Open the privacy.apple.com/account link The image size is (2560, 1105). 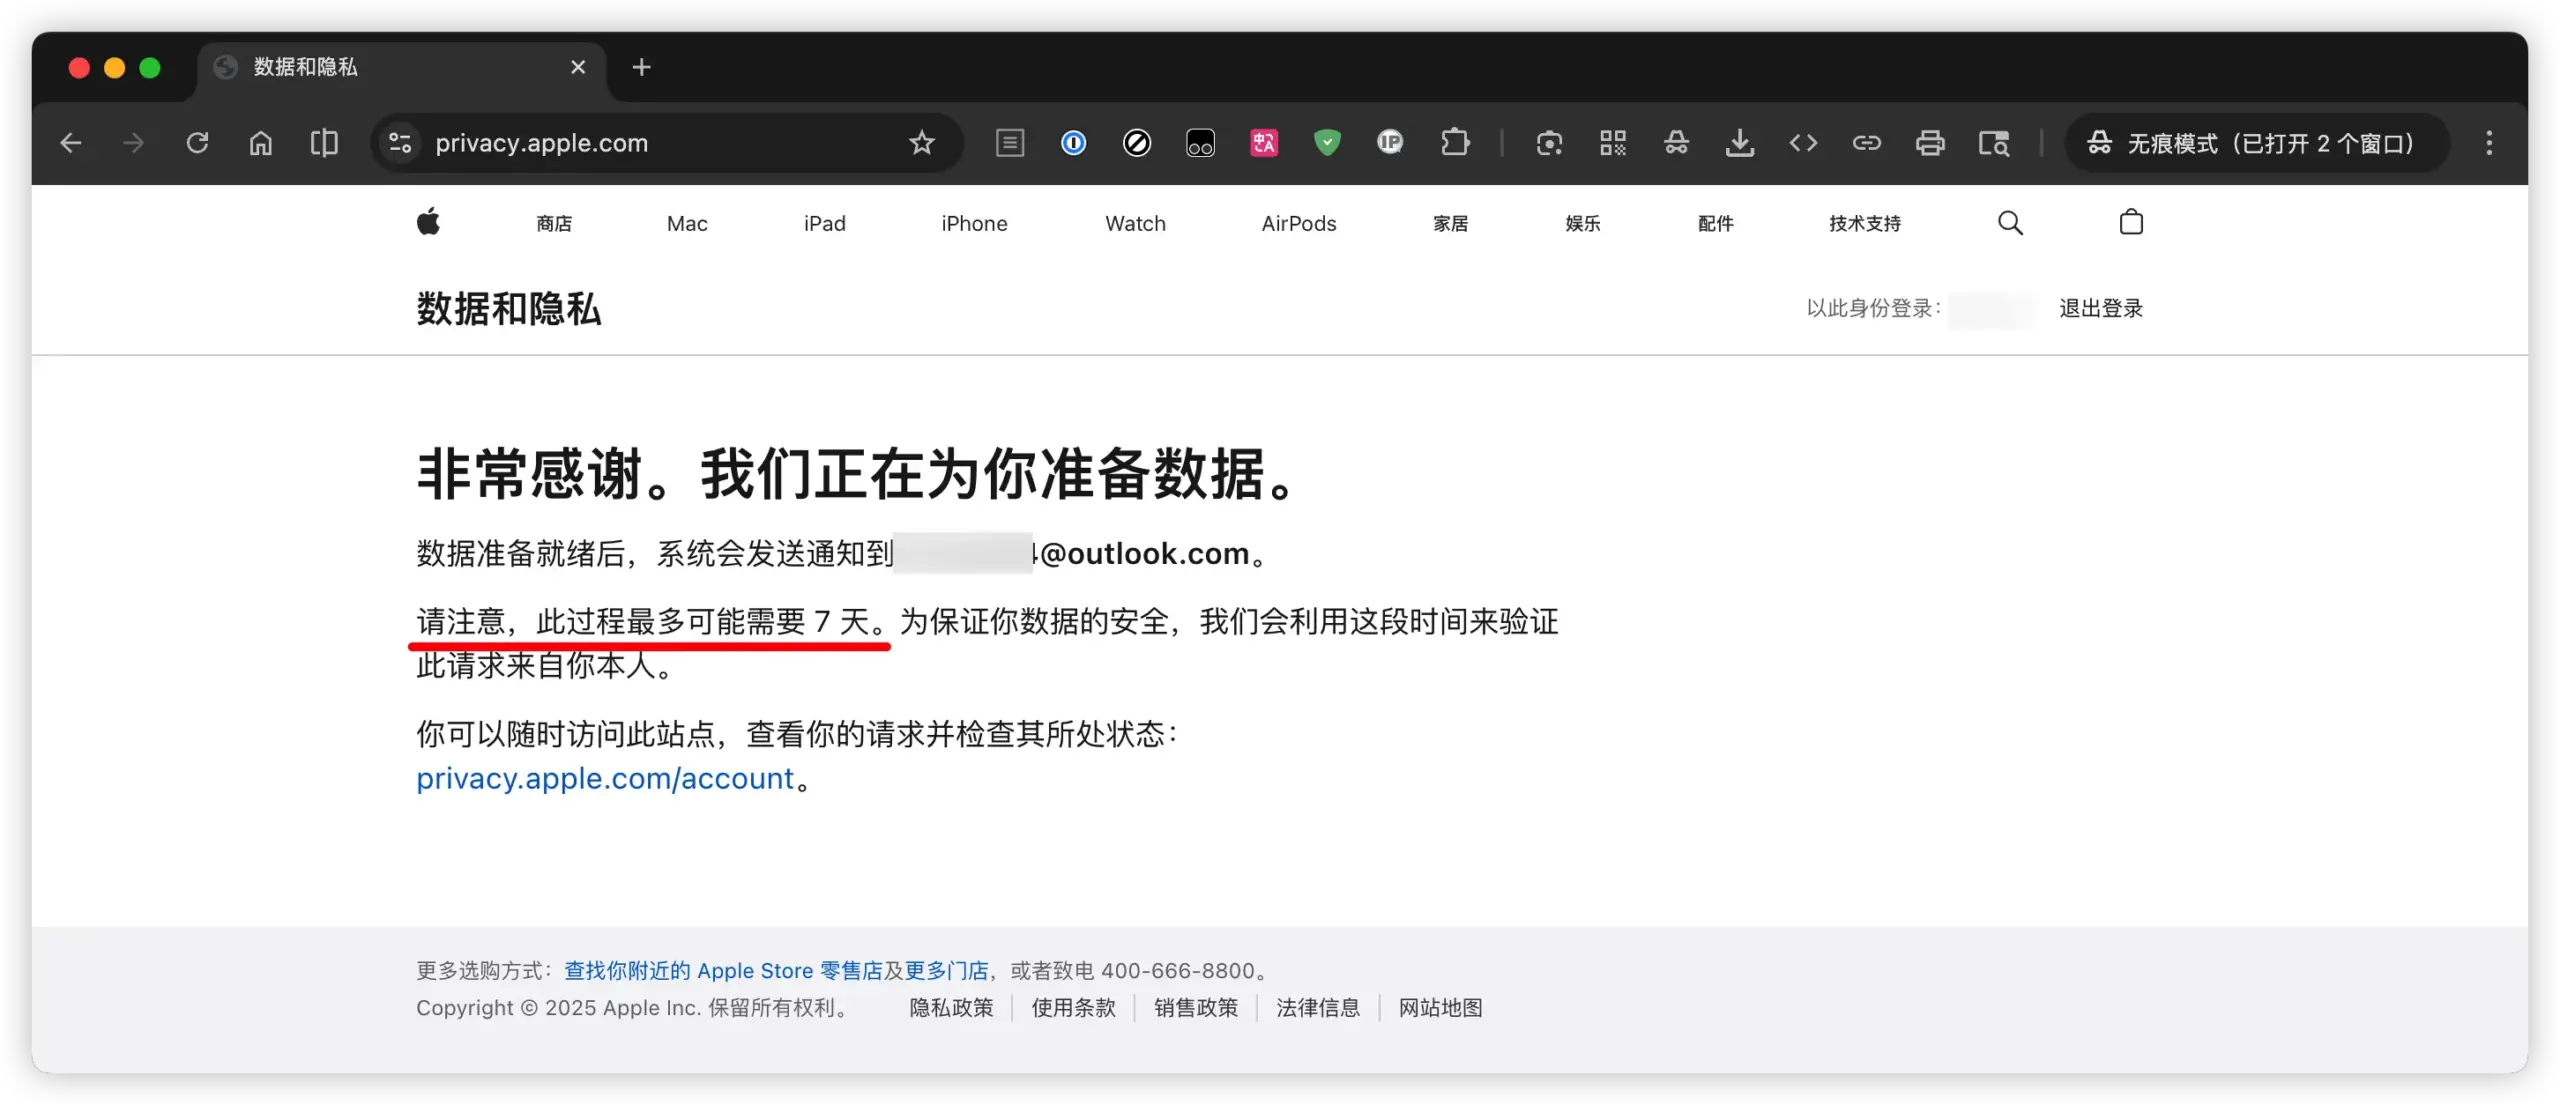[x=604, y=778]
